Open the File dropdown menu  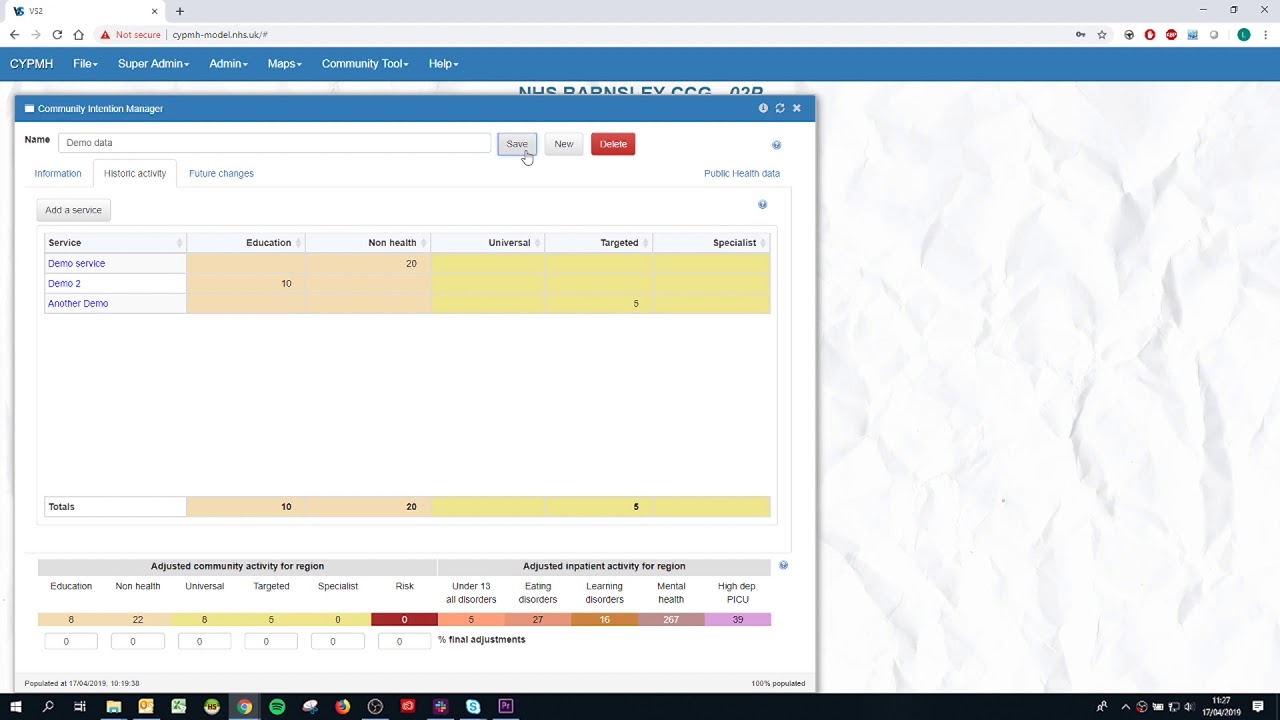85,64
